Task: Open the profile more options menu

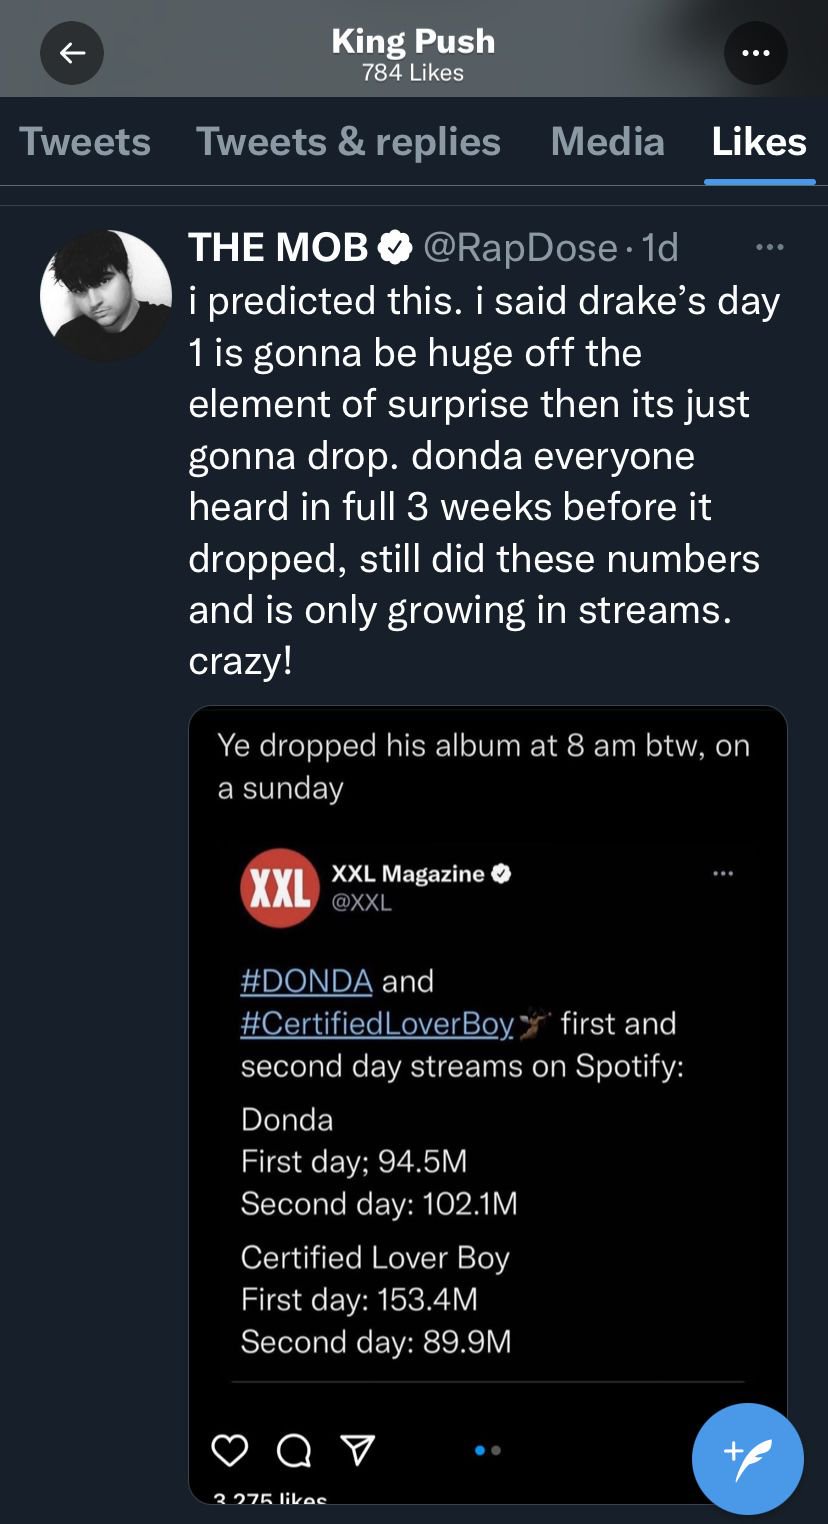Action: pyautogui.click(x=755, y=53)
